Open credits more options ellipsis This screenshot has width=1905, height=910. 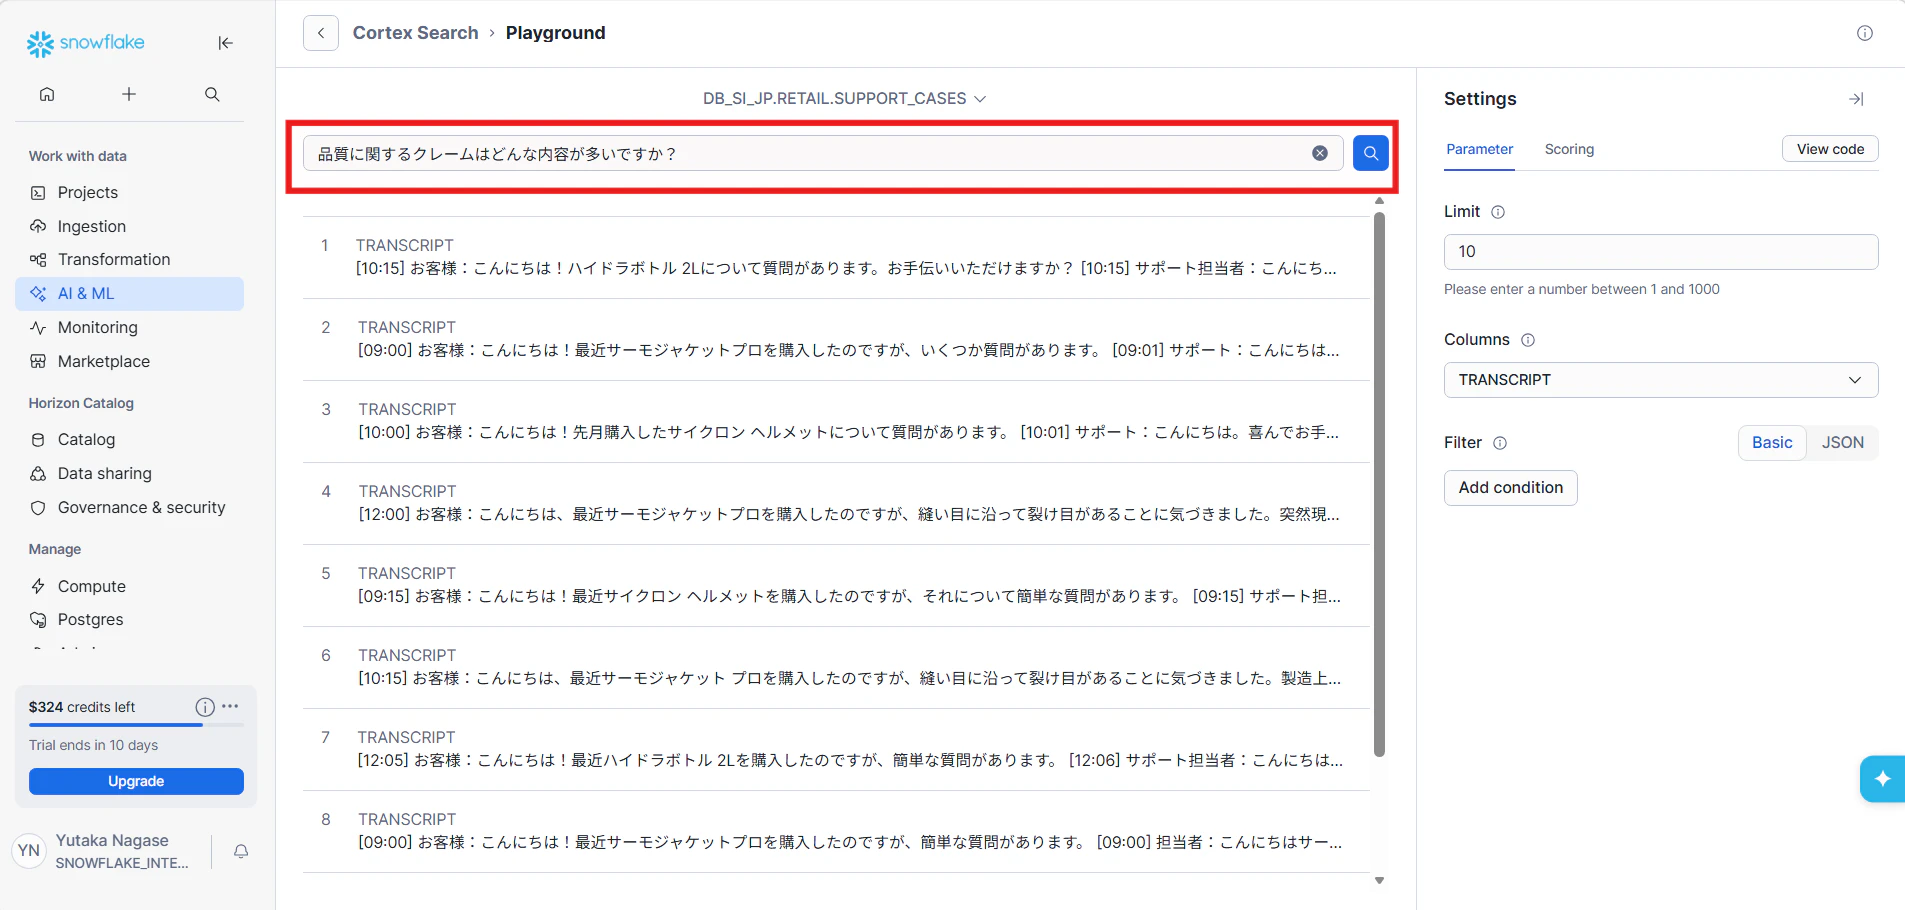point(230,706)
